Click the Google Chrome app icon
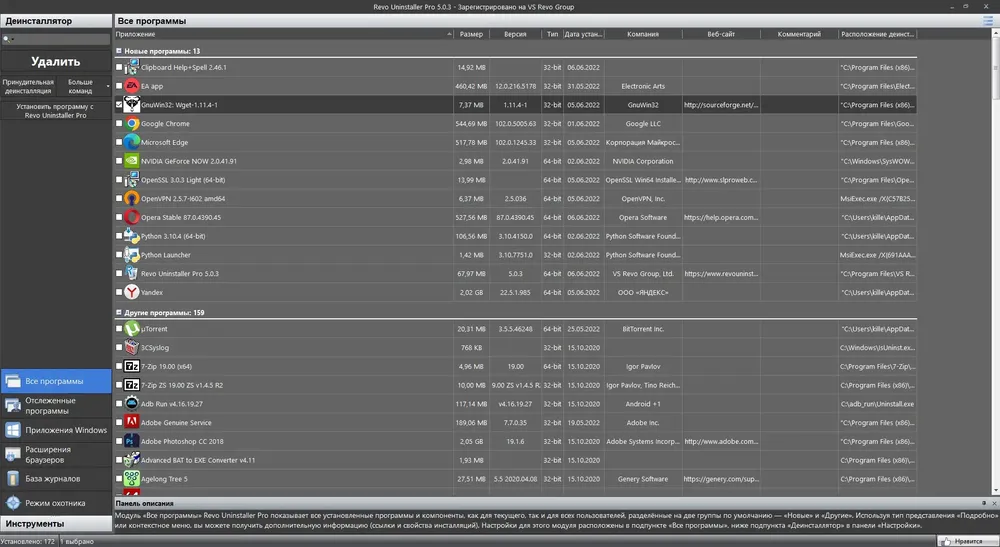Viewport: 1000px width, 547px height. coord(131,124)
